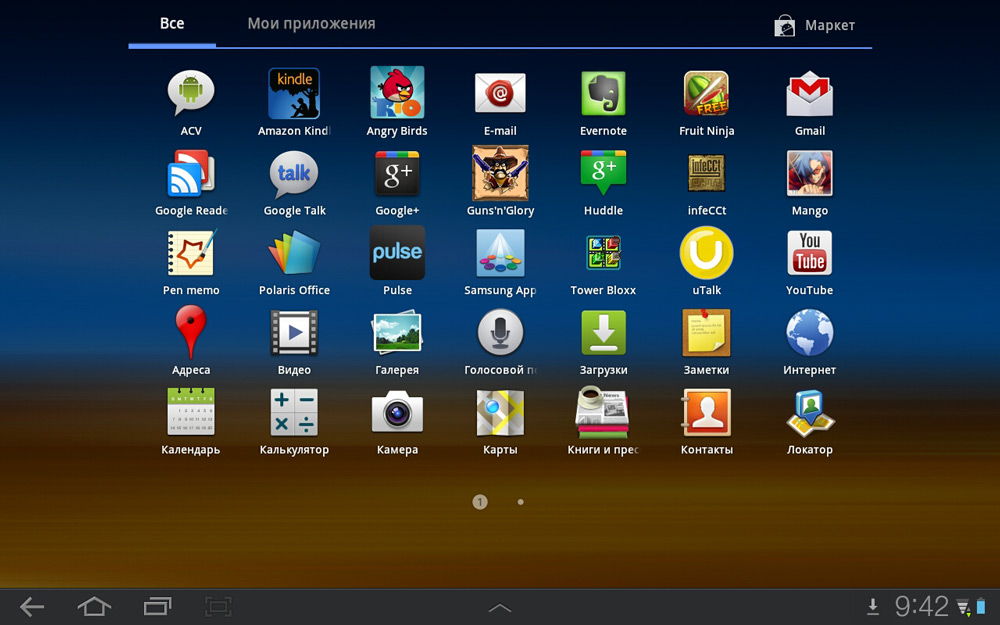
Task: Launch Google Talk
Action: tap(294, 173)
